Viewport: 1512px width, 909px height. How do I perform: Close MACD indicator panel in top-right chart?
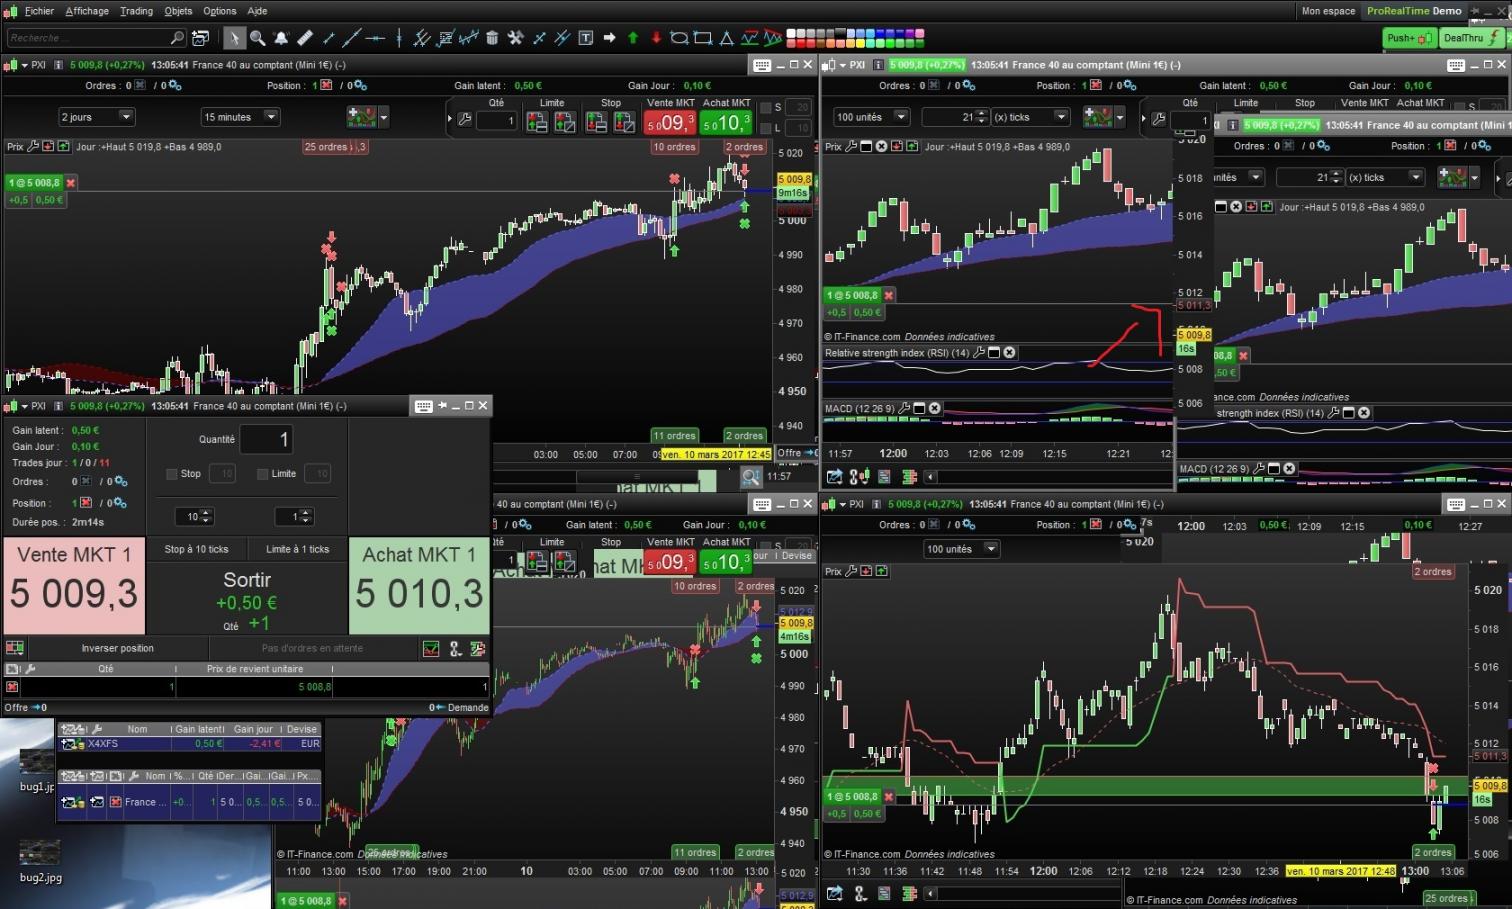pyautogui.click(x=934, y=408)
